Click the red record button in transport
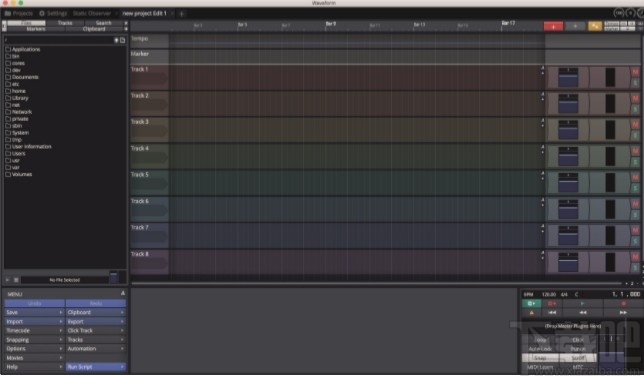 coord(623,303)
